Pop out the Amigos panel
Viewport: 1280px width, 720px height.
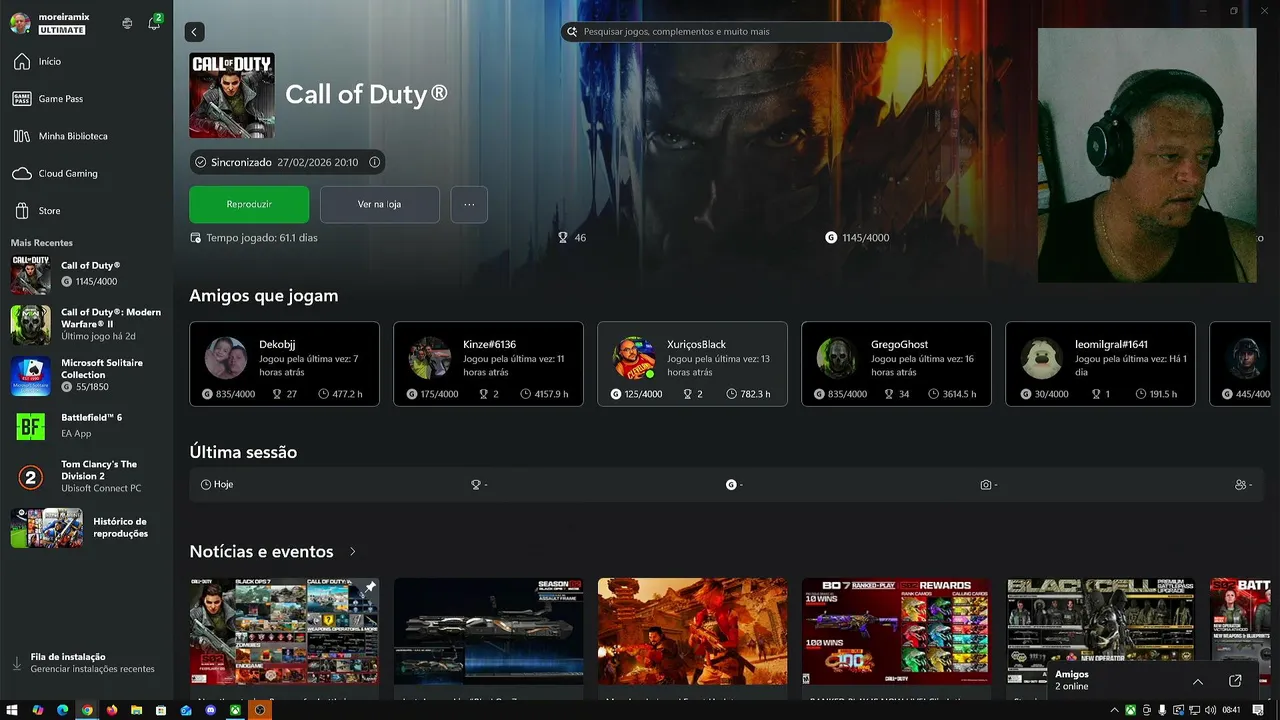tap(1235, 681)
